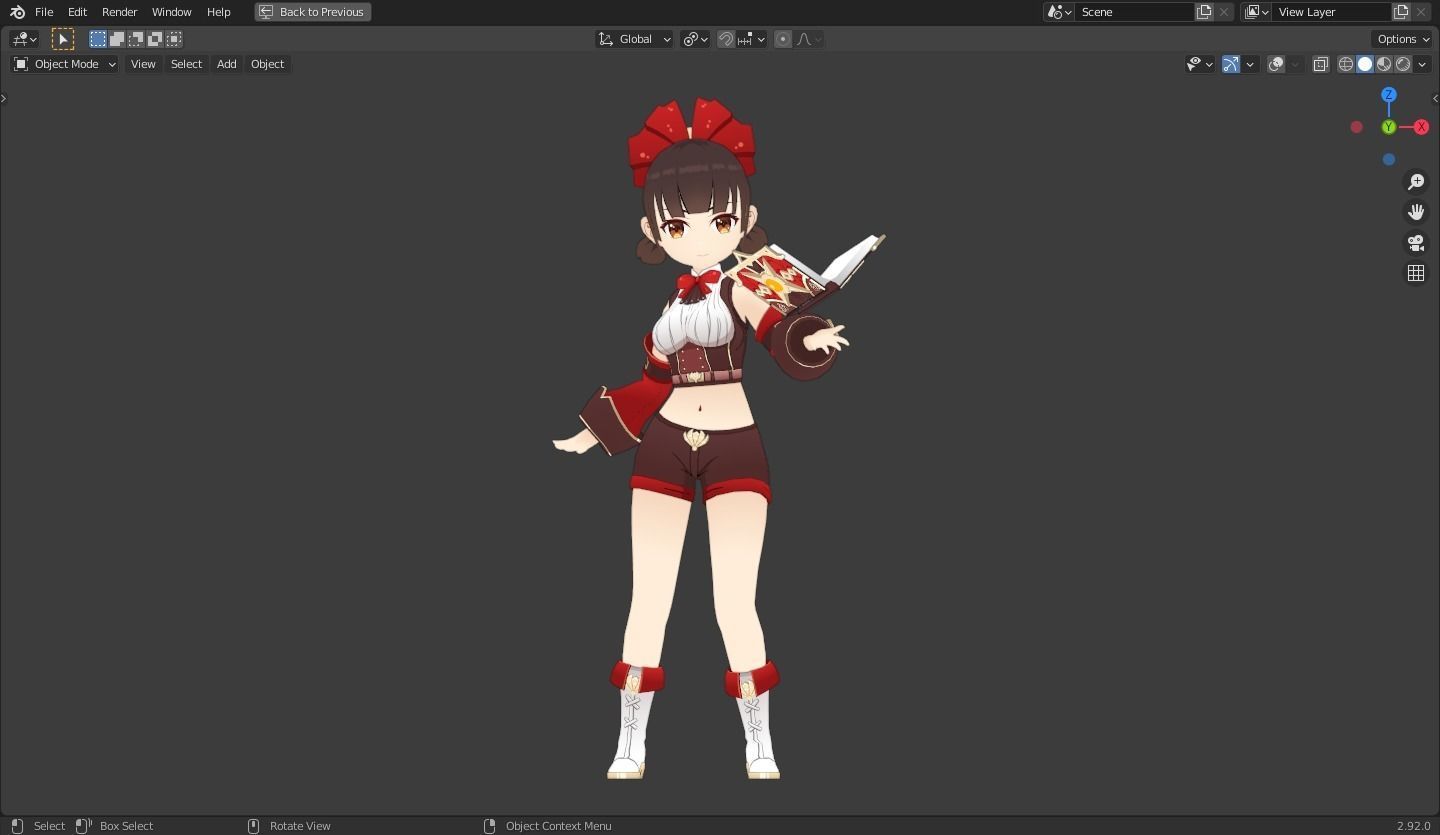Remove View Layer using its X icon
The image size is (1440, 835).
click(1421, 12)
